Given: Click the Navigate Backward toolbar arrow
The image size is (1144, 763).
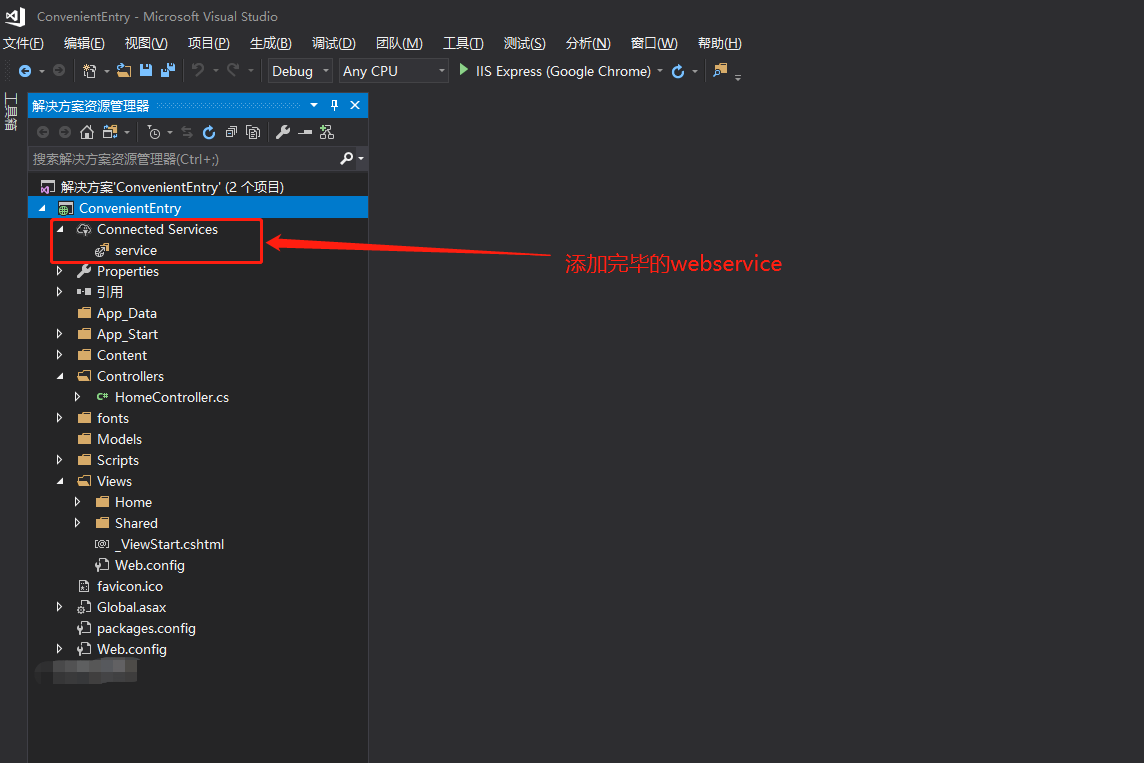Looking at the screenshot, I should (25, 71).
